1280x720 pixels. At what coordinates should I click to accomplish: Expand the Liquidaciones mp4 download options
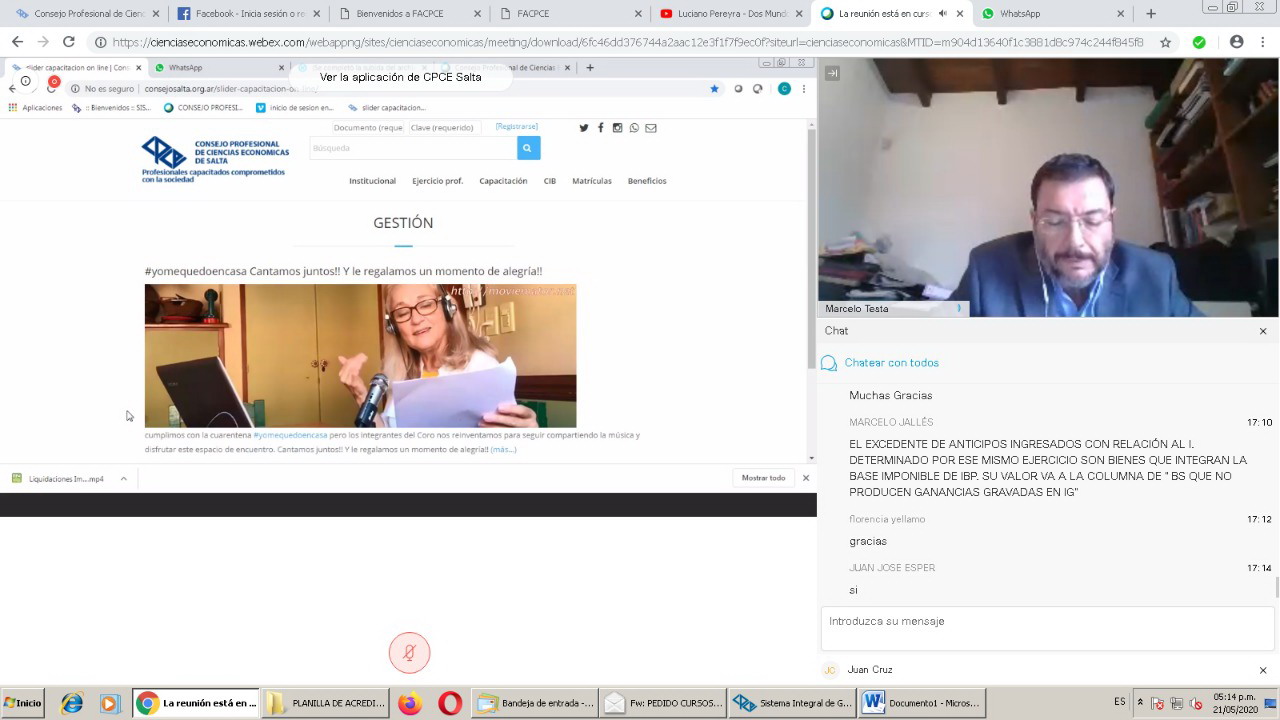(x=124, y=479)
